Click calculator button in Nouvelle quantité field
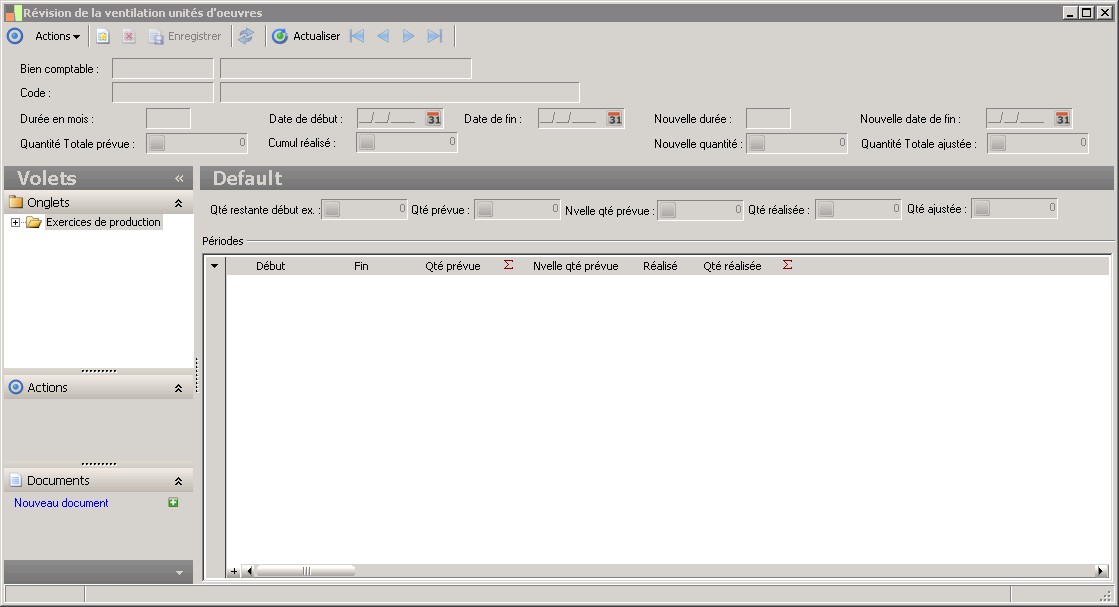The width and height of the screenshot is (1119, 607). 757,143
